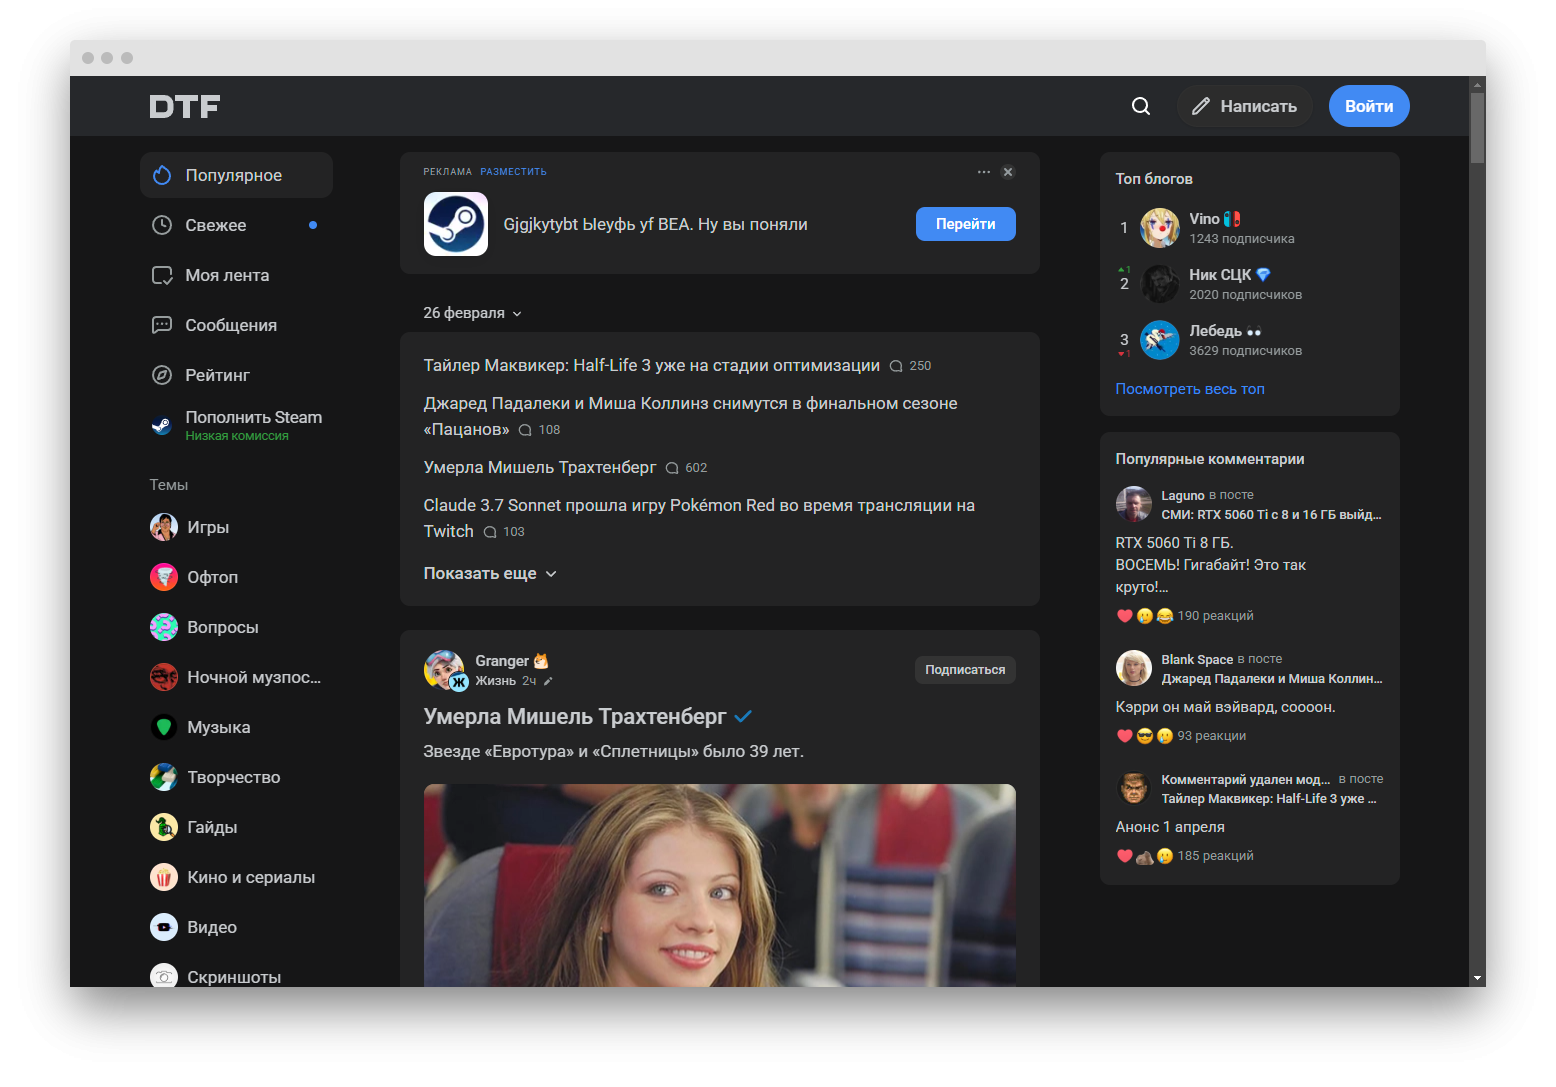Open the Half-Life 3 Тайлер Маквикер headline
This screenshot has width=1556, height=1087.
pyautogui.click(x=652, y=365)
